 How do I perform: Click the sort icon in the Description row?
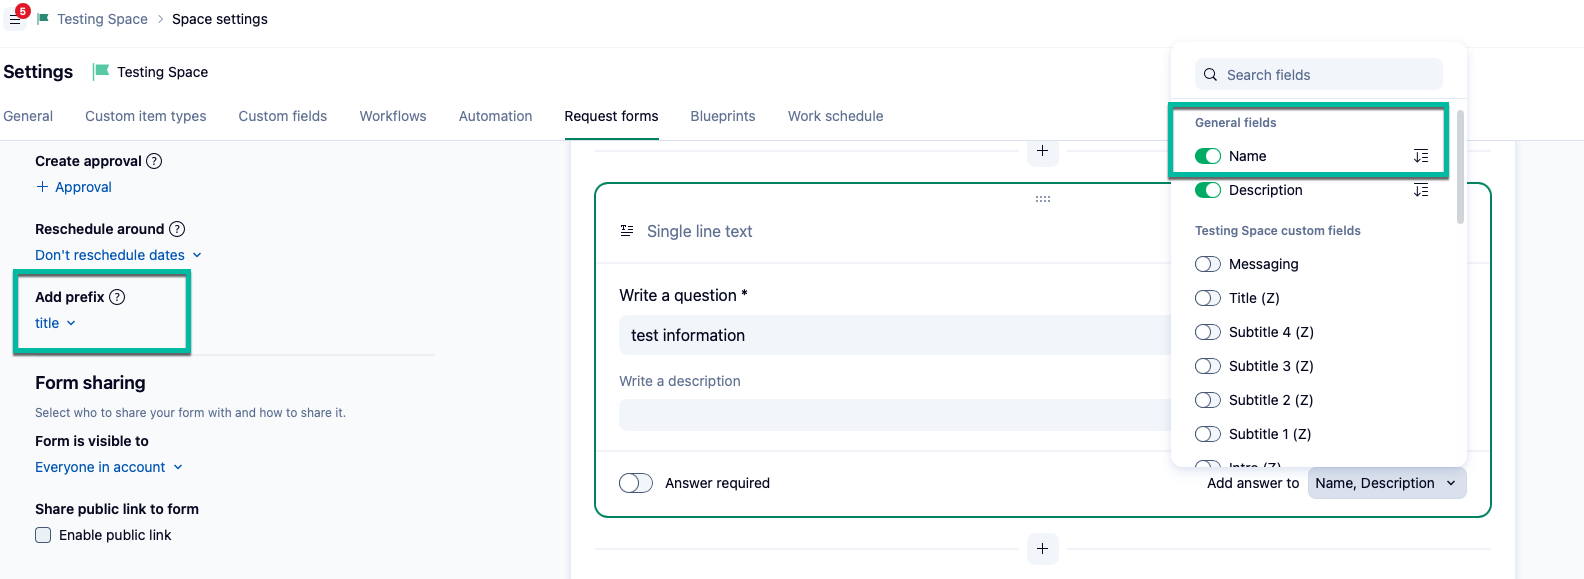(x=1421, y=190)
